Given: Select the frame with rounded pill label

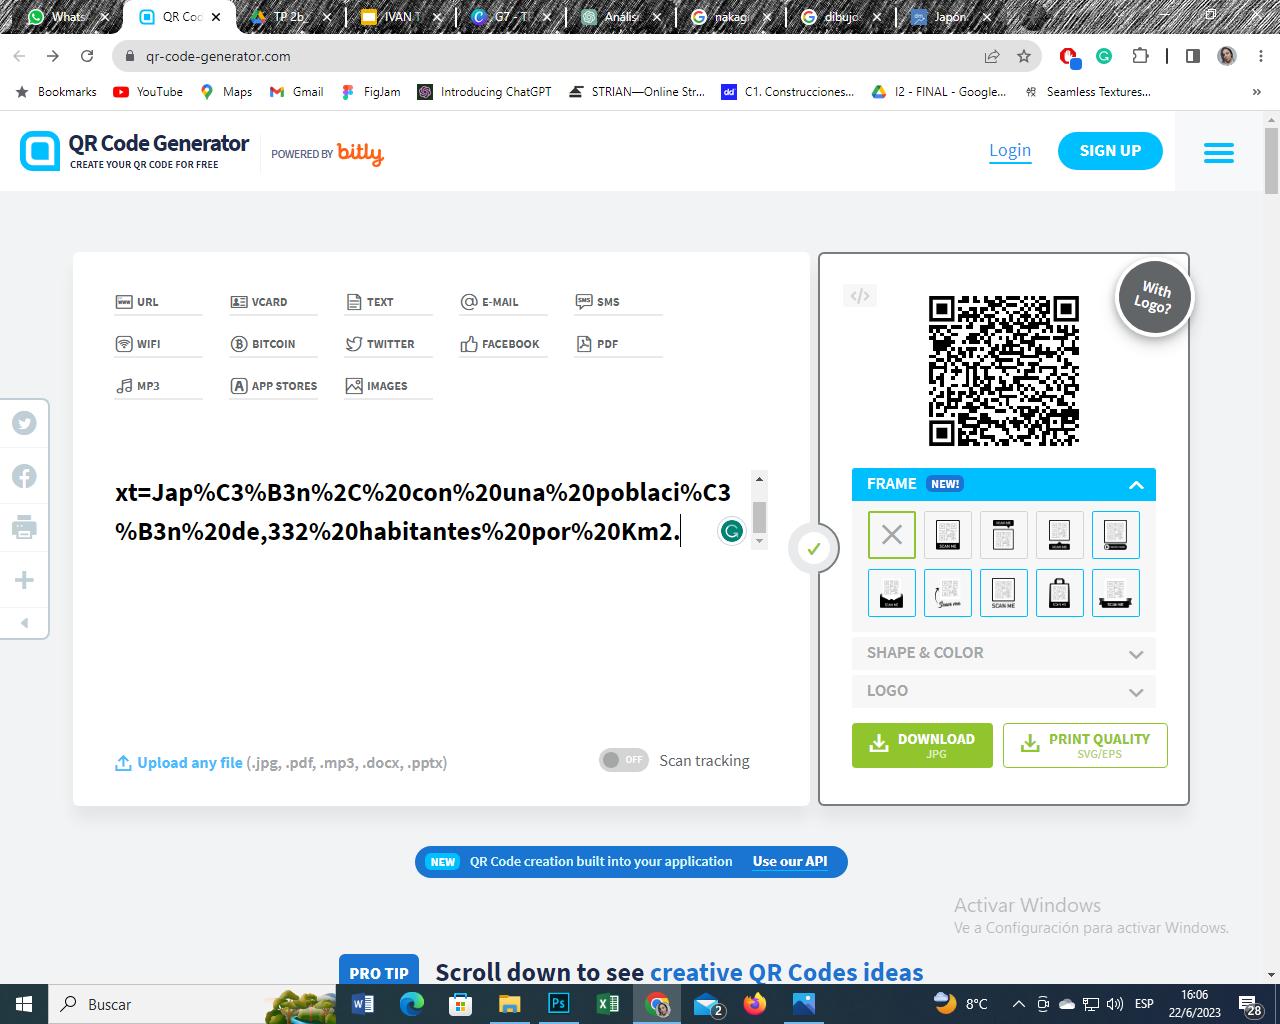Looking at the screenshot, I should click(x=1116, y=534).
